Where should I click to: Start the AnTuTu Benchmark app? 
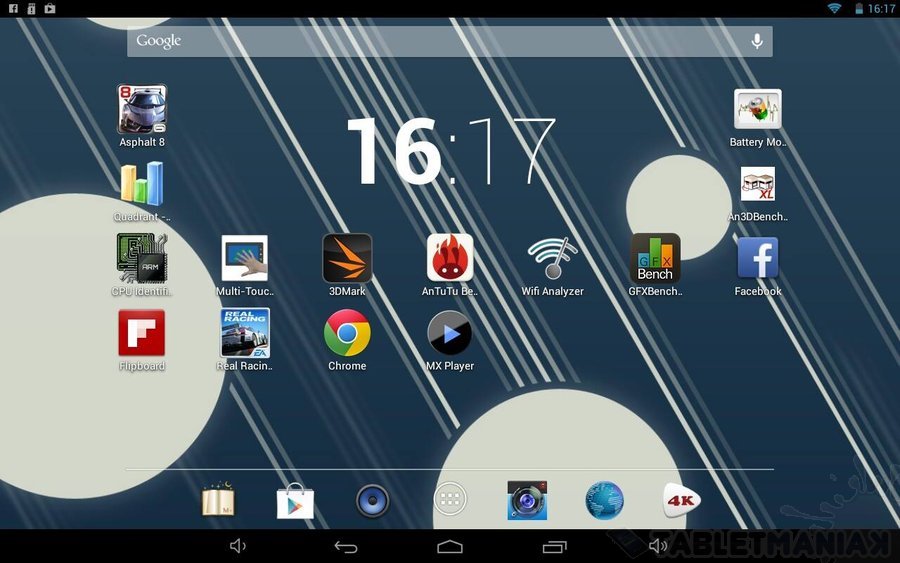[450, 258]
